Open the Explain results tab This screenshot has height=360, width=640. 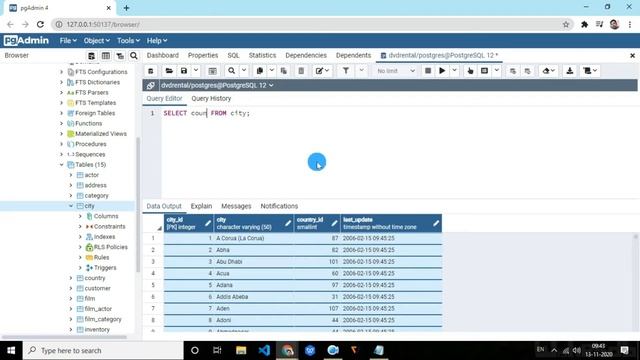201,206
